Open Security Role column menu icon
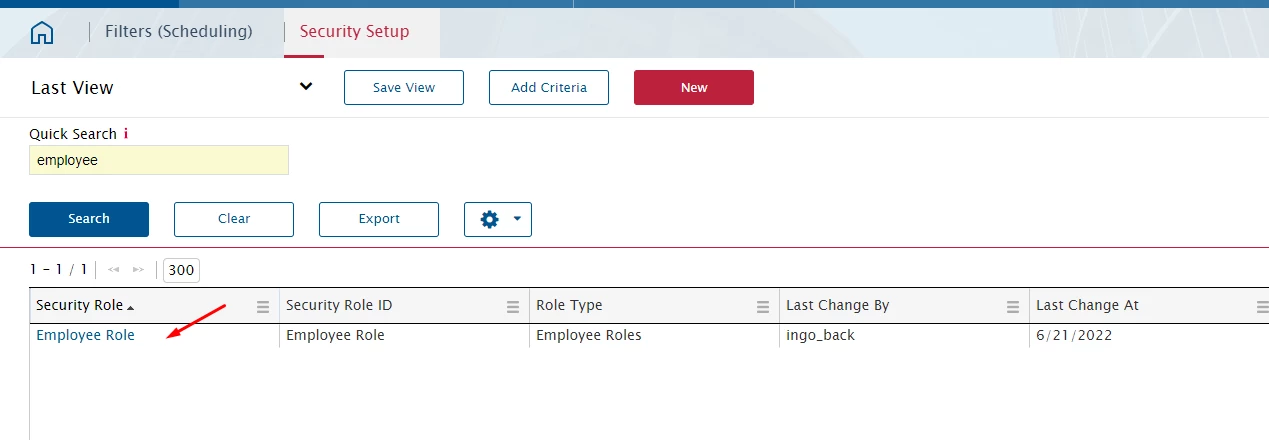The width and height of the screenshot is (1269, 440). point(263,306)
